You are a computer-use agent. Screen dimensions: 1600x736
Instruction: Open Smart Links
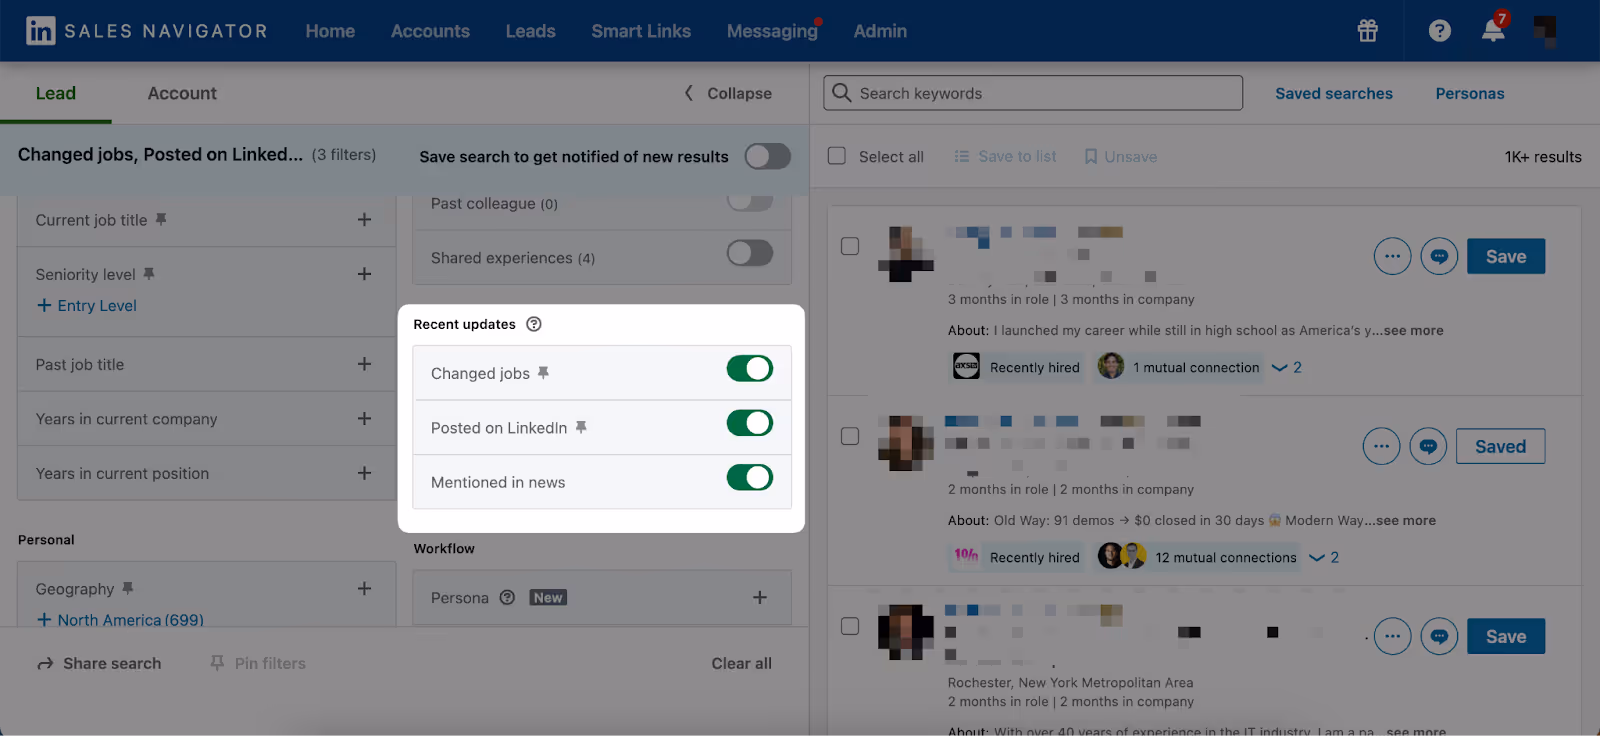click(x=641, y=31)
